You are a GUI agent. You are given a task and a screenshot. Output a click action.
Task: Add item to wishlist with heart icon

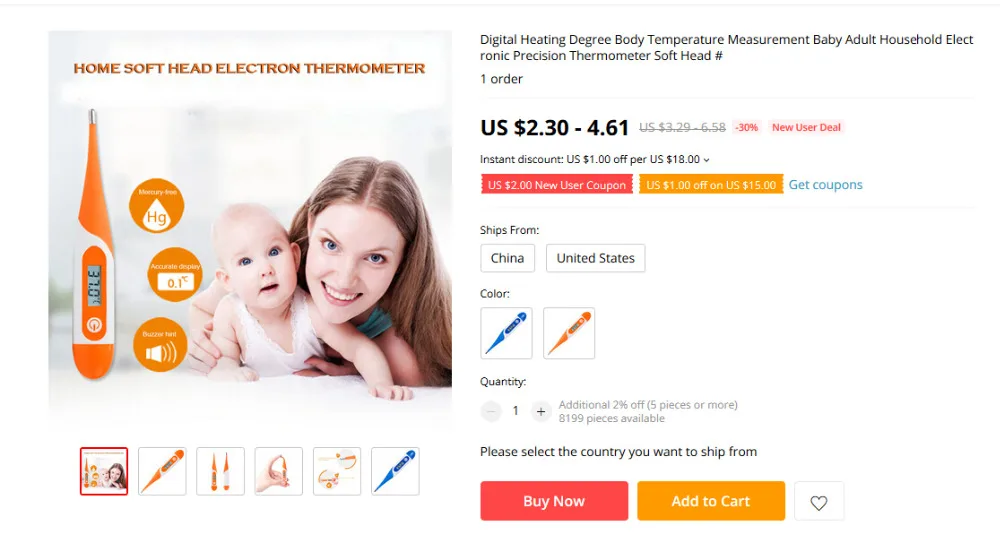[x=819, y=502]
